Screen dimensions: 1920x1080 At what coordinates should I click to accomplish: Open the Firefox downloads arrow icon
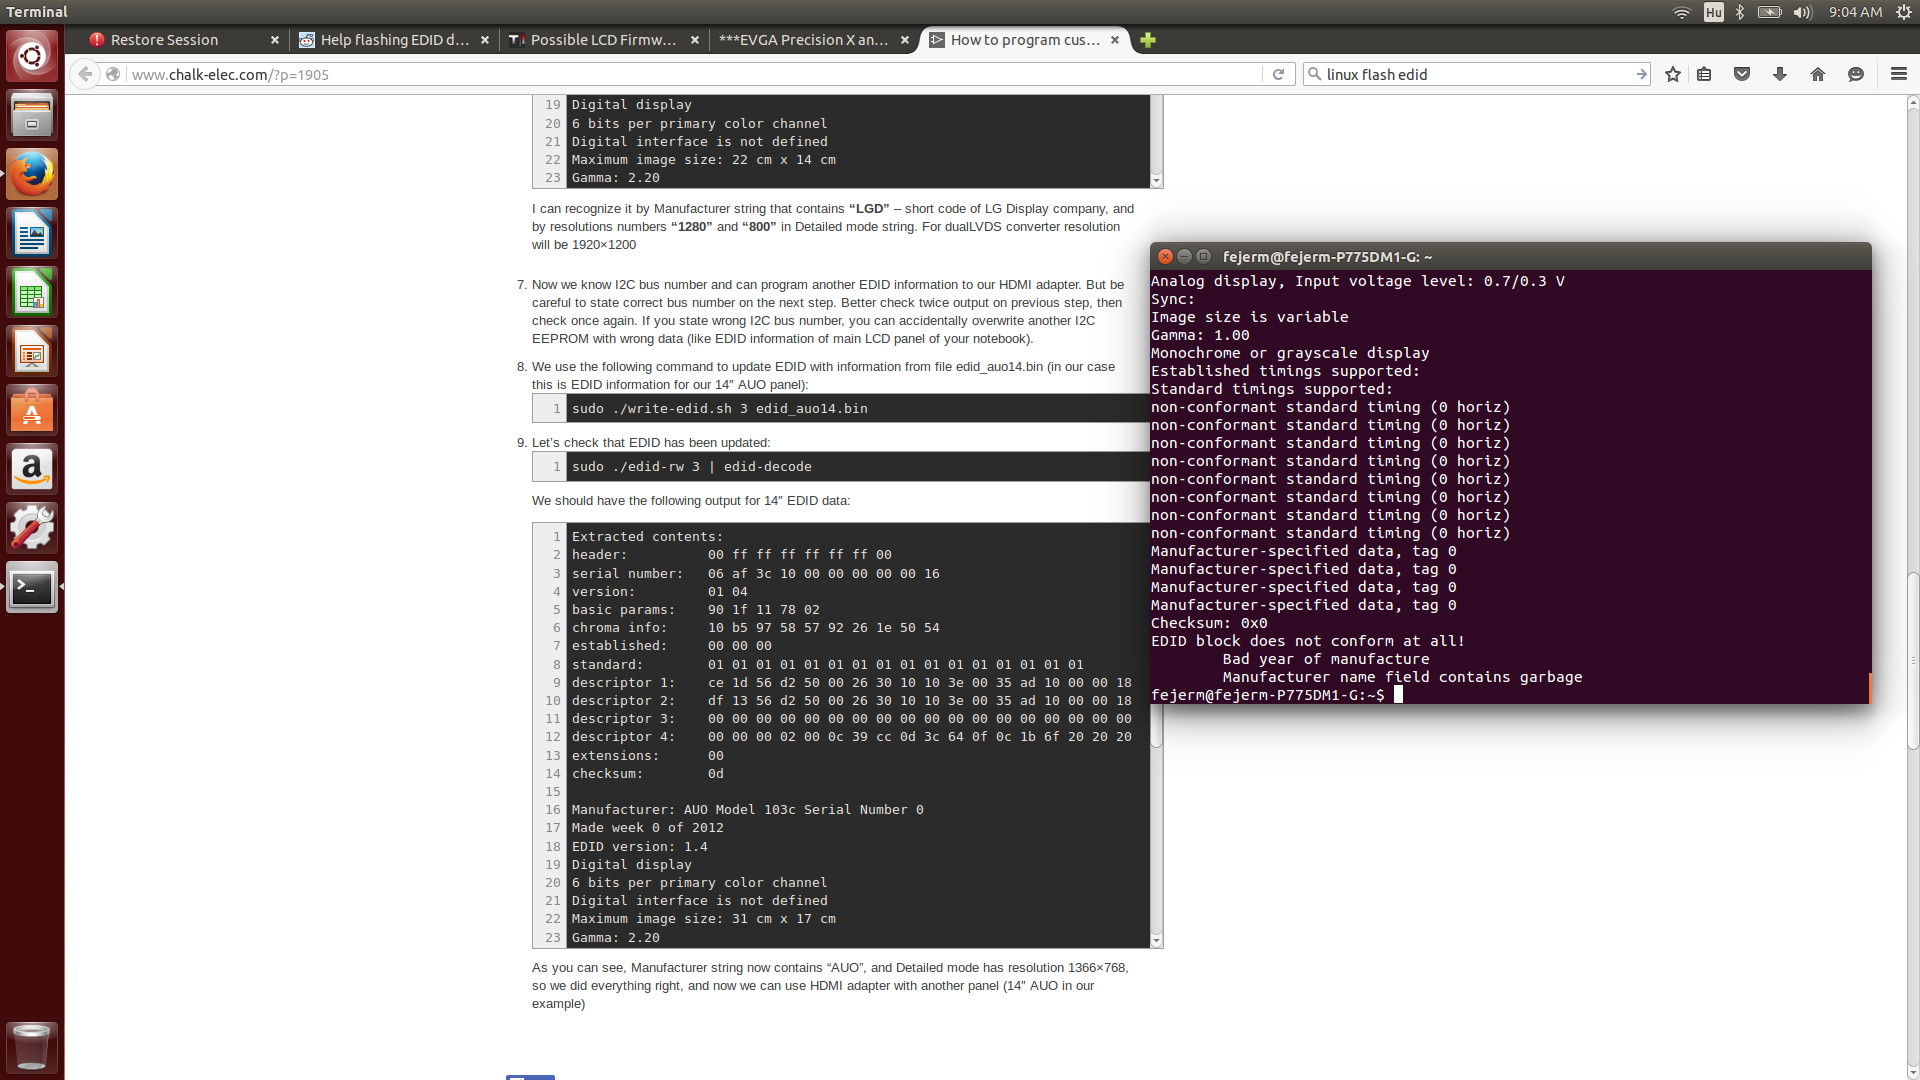[1780, 74]
